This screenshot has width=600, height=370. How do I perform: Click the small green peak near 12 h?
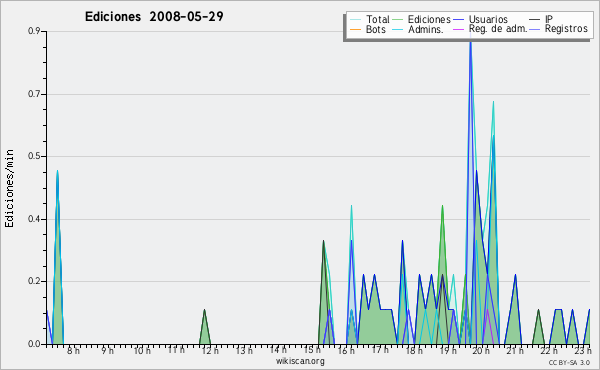(205, 328)
